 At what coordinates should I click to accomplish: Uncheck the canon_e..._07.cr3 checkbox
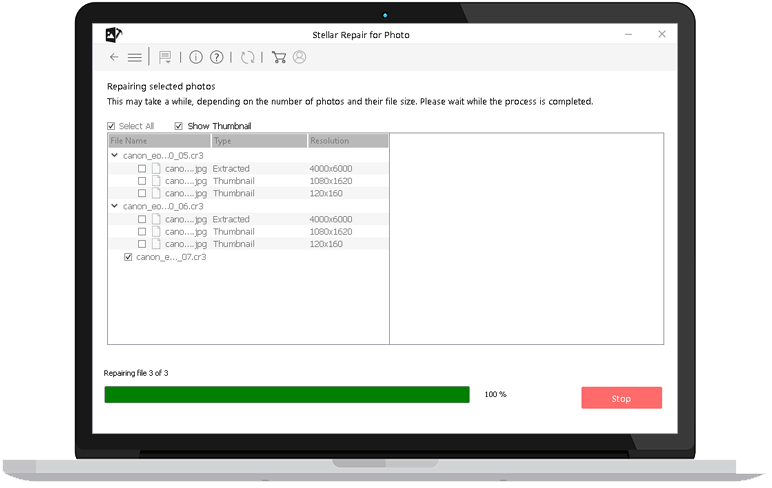[x=128, y=257]
